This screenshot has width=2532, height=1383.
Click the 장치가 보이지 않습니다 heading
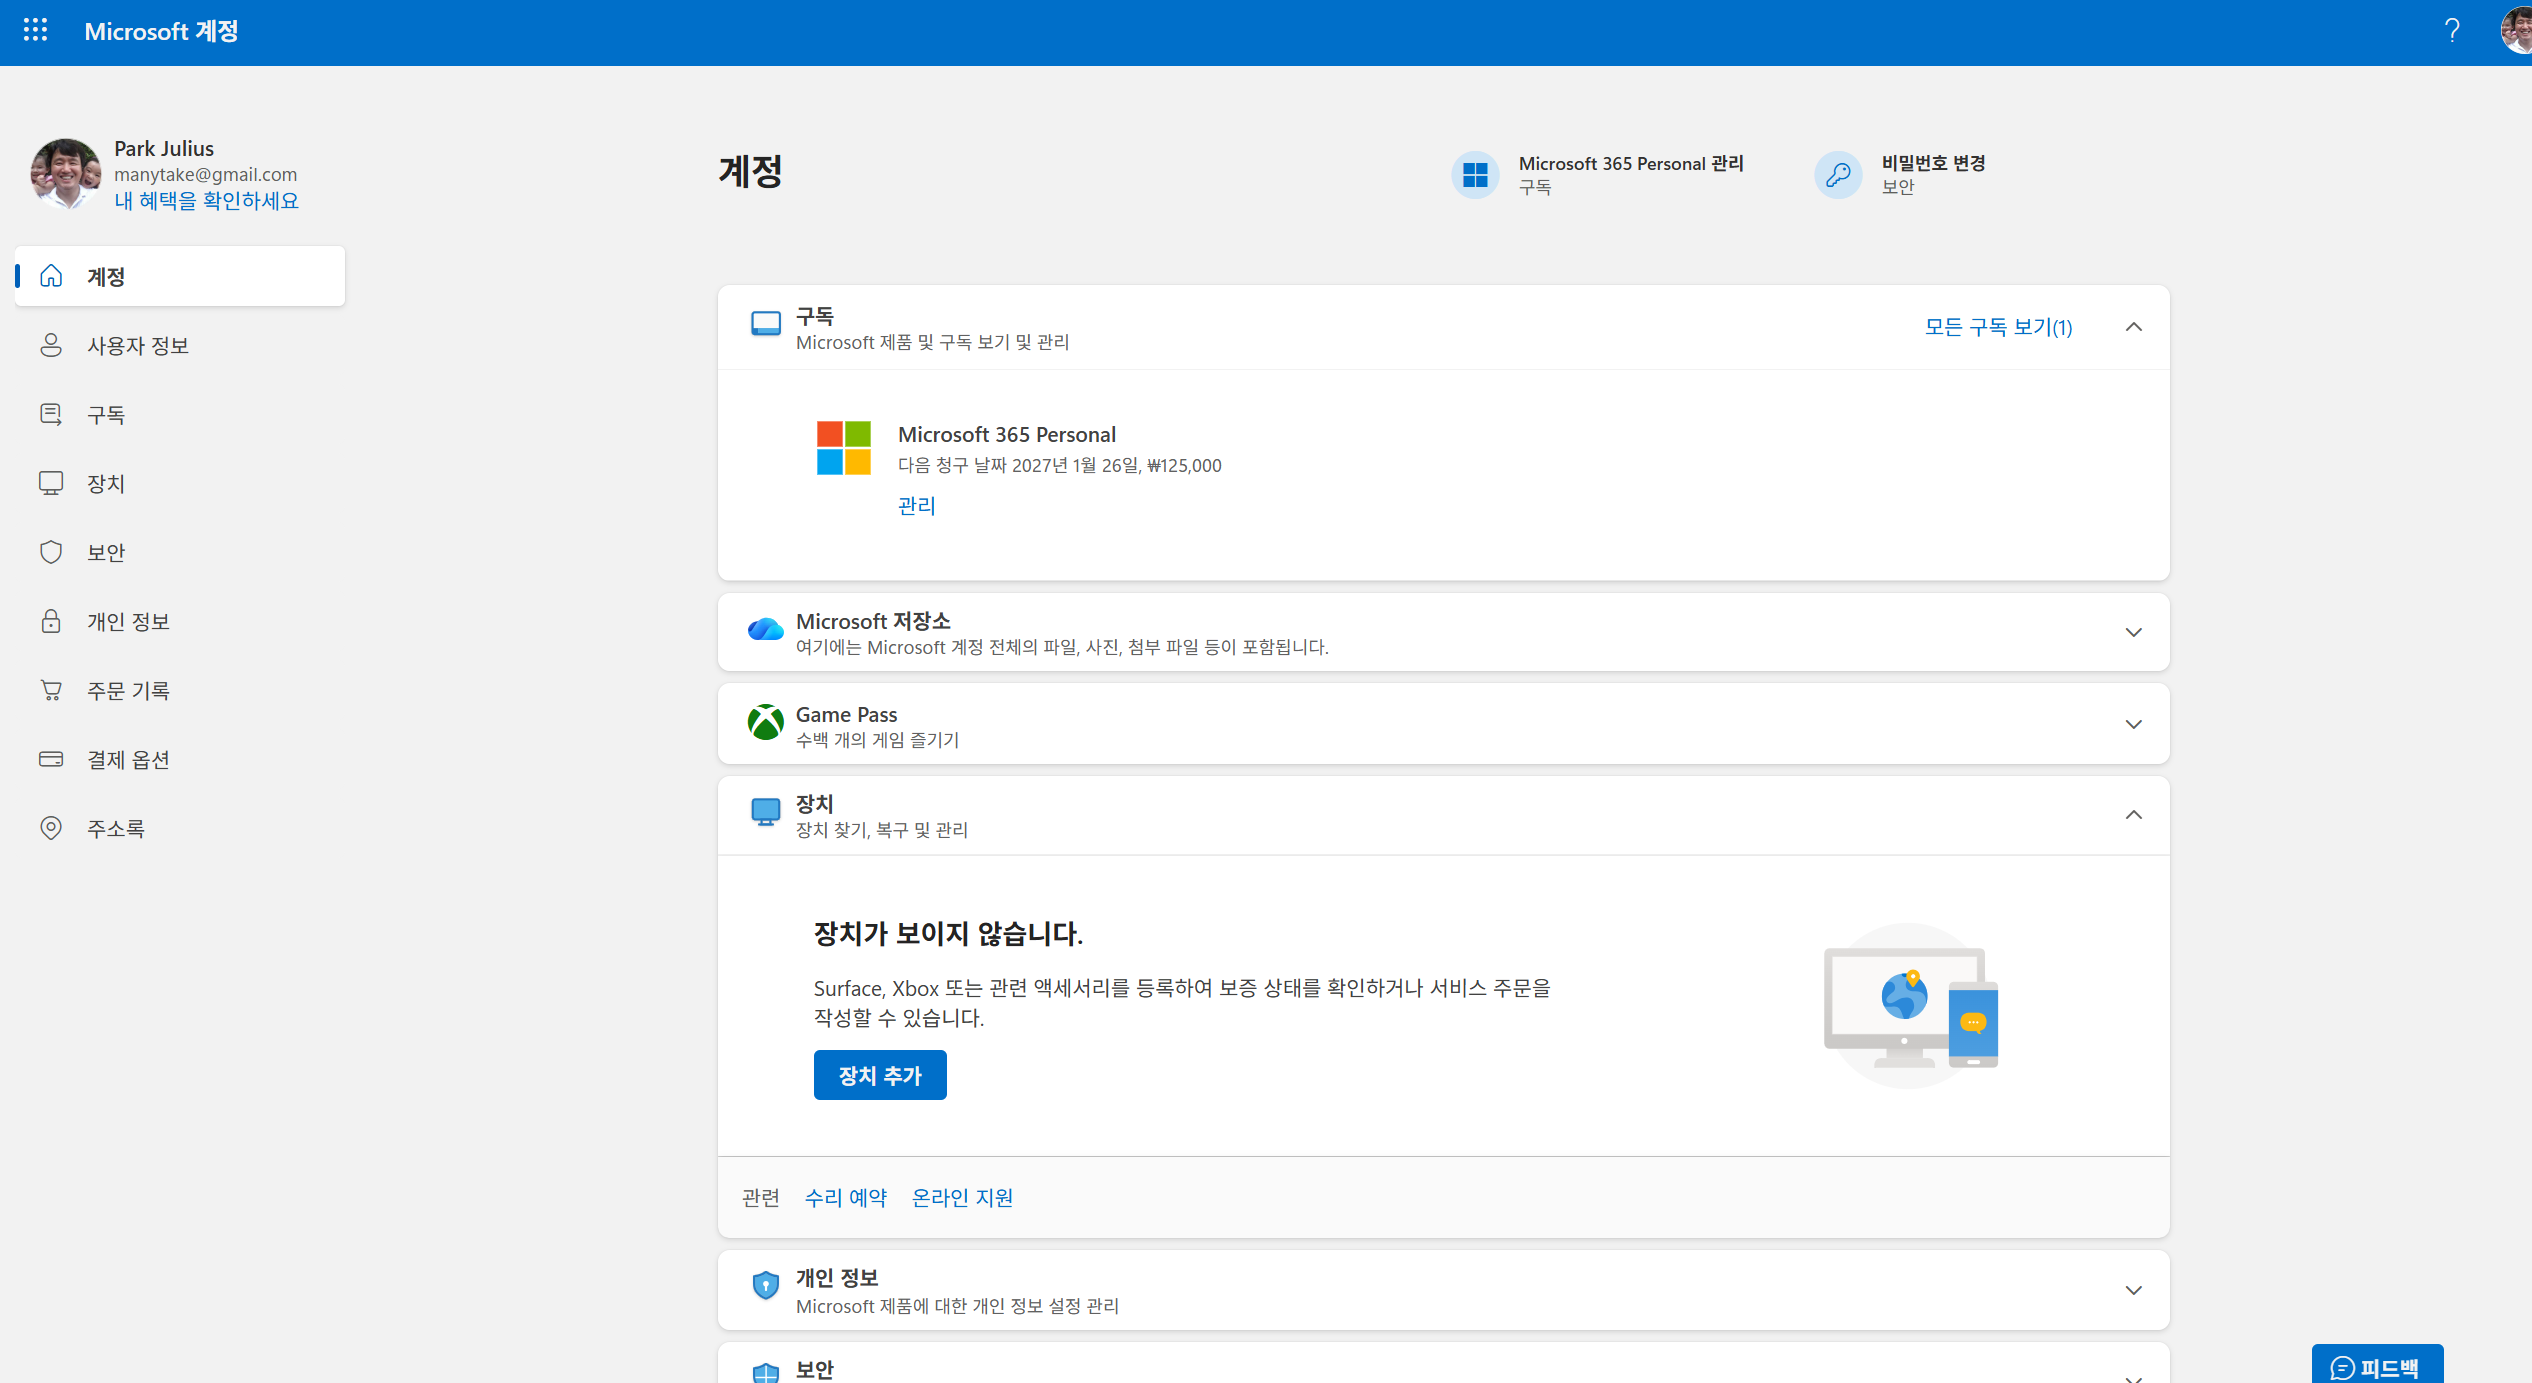948,933
